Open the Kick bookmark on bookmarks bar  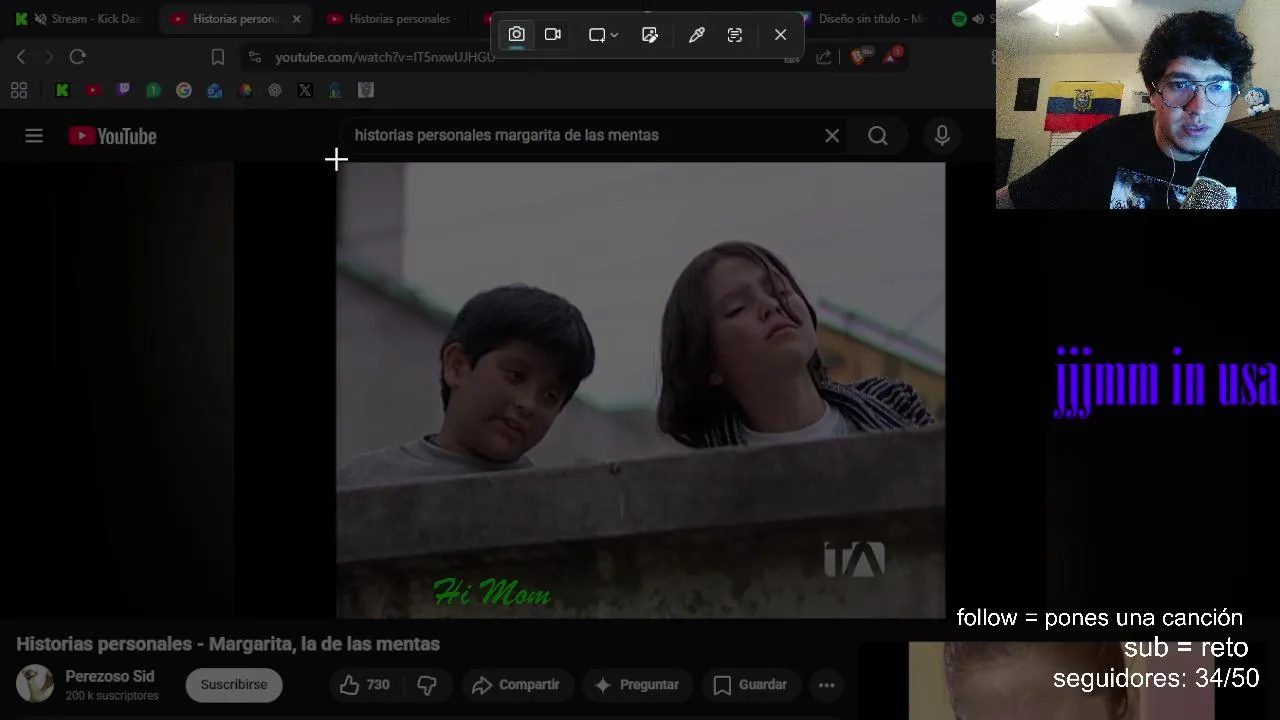tap(62, 90)
